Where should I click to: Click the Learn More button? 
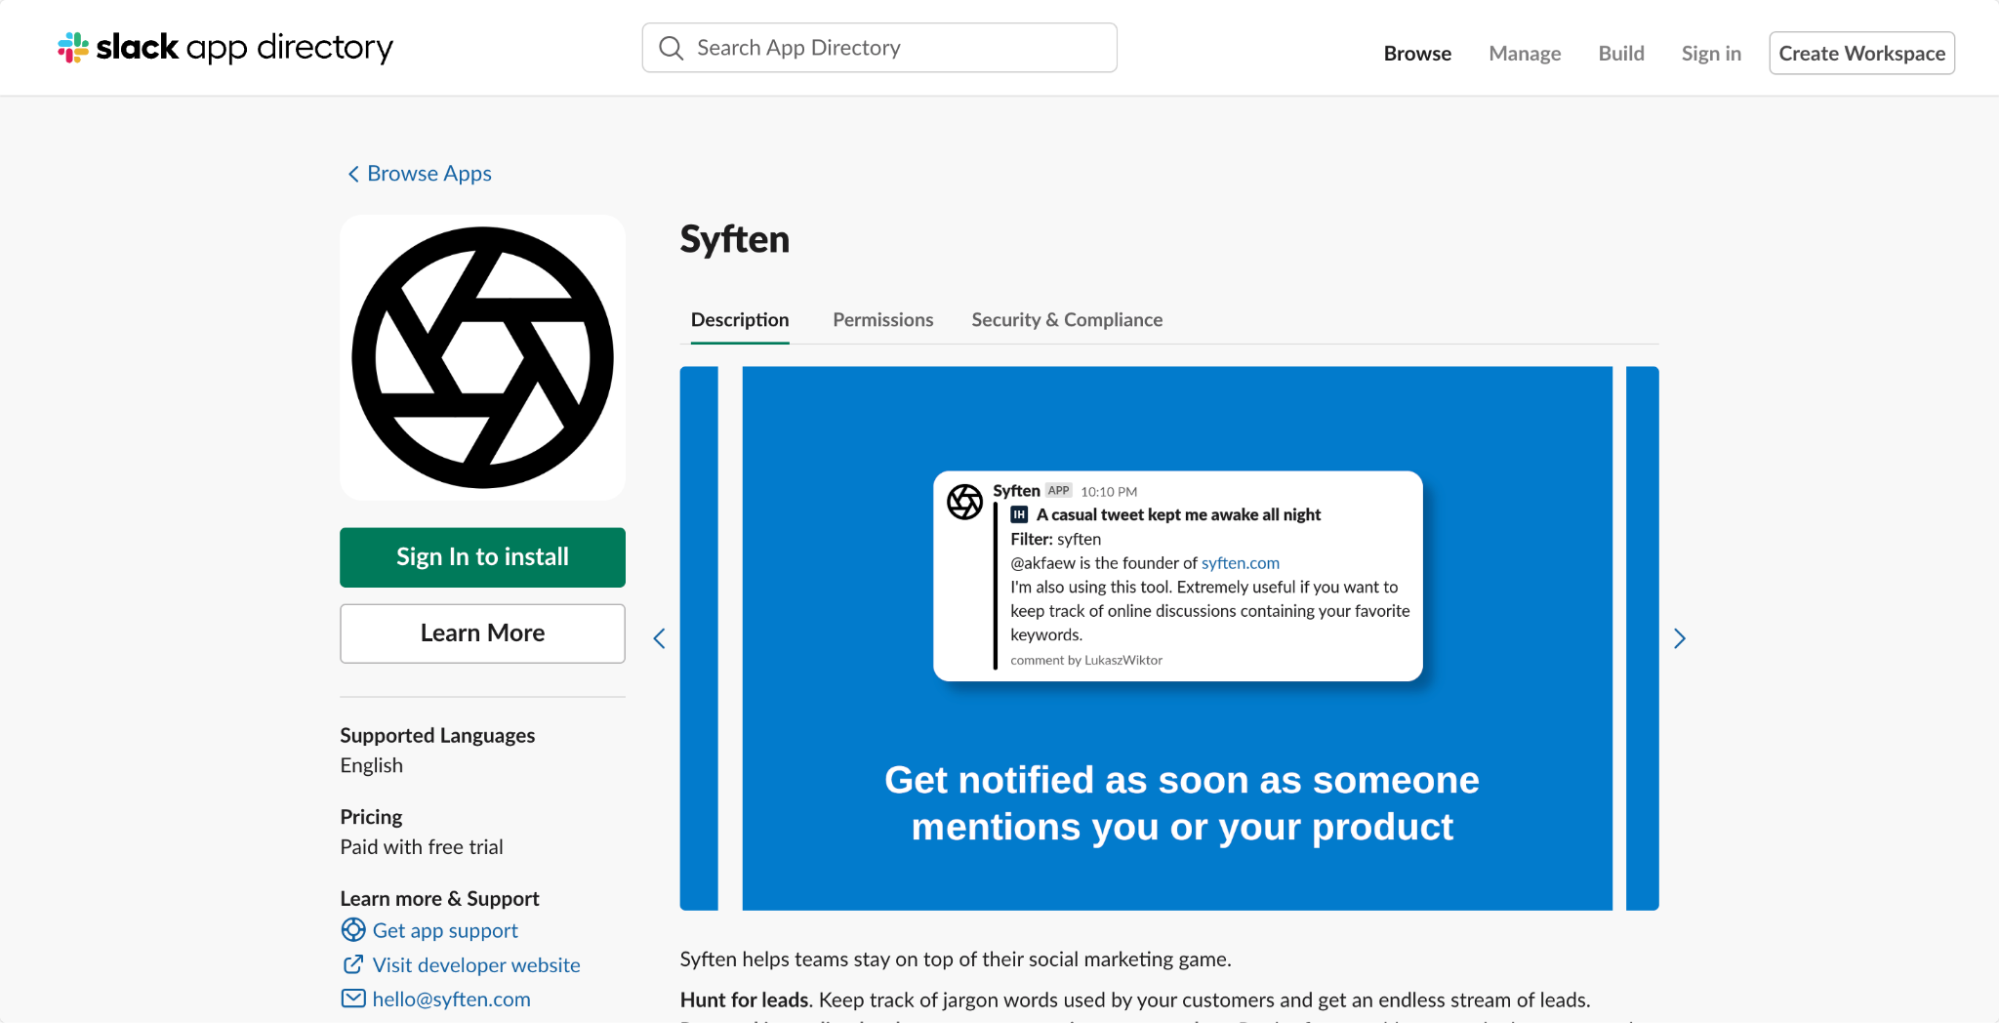coord(482,633)
